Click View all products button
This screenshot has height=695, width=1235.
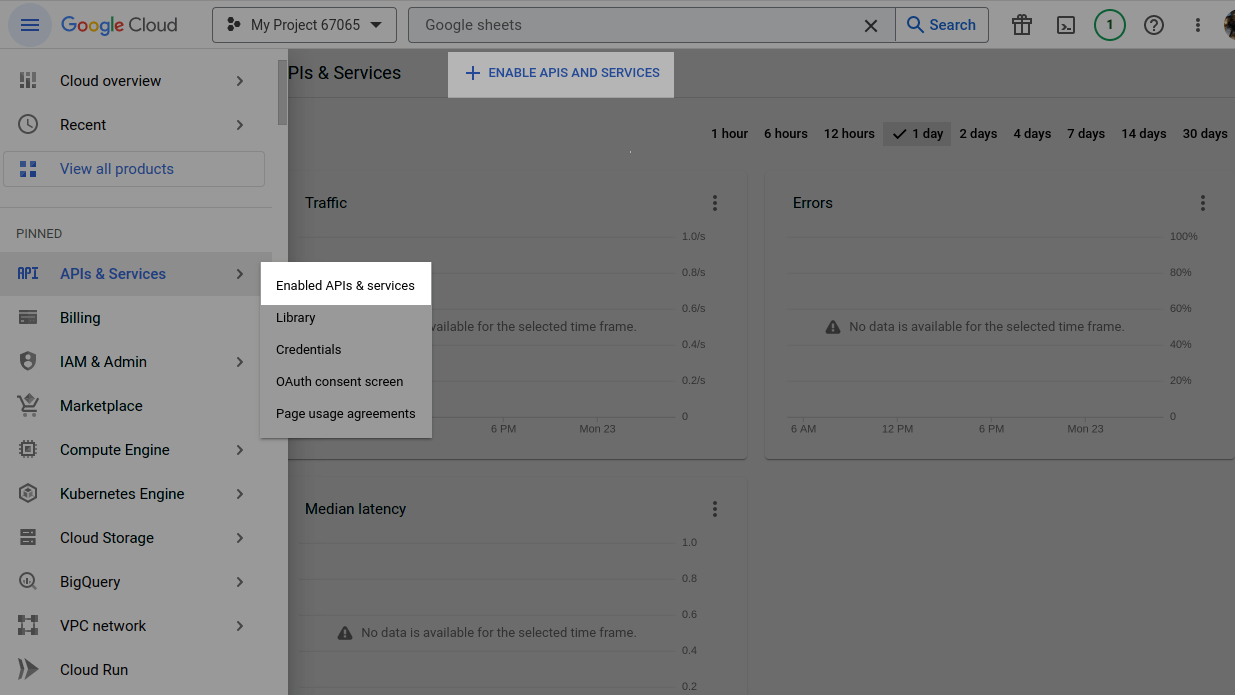[x=134, y=169]
